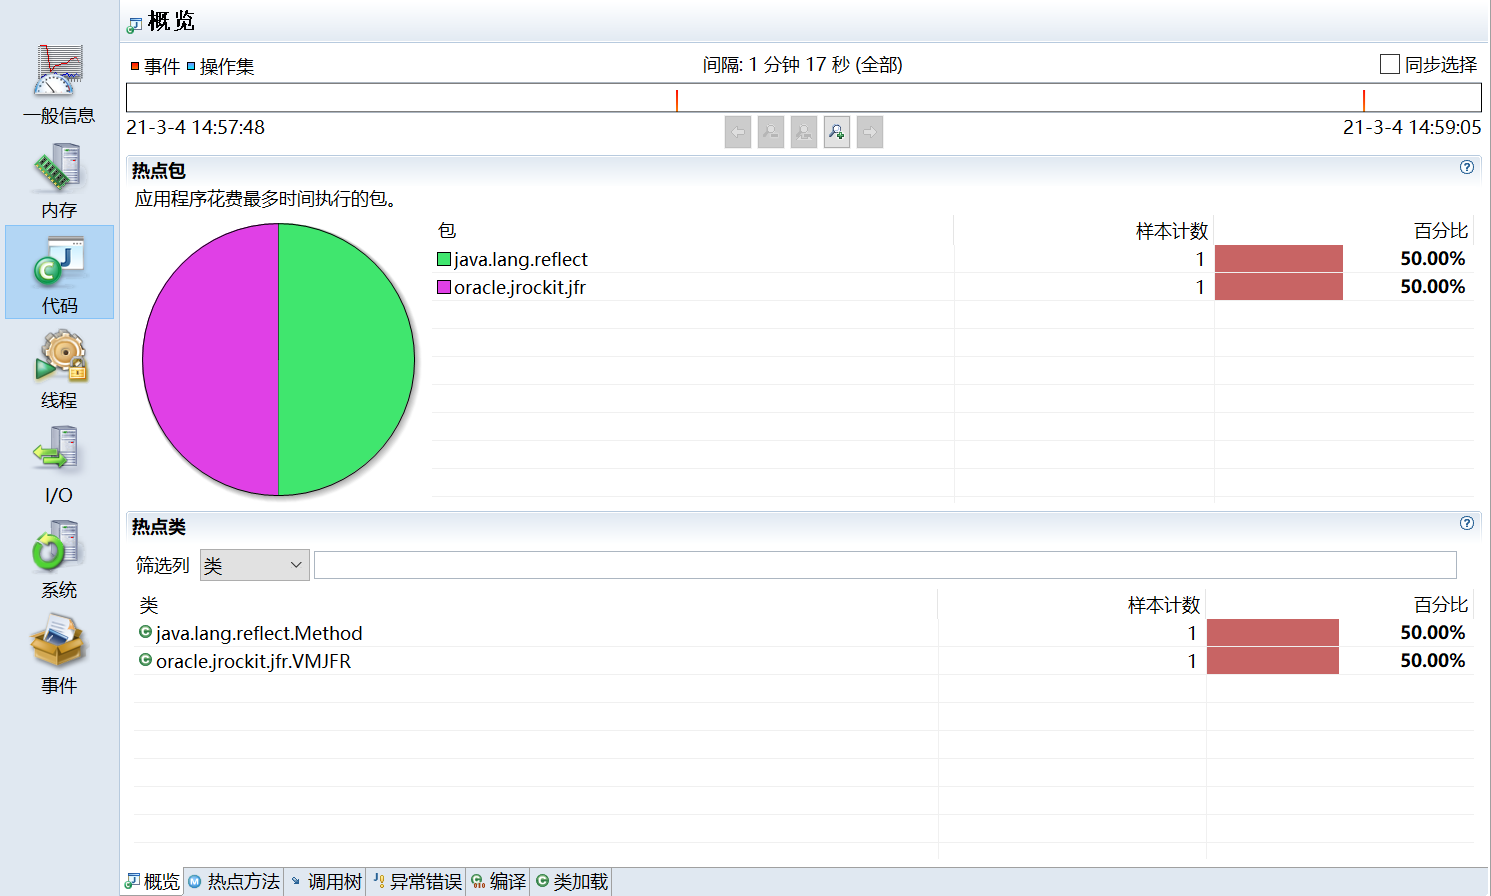Click the class filter text input field
Viewport: 1491px width, 896px height.
(x=884, y=565)
